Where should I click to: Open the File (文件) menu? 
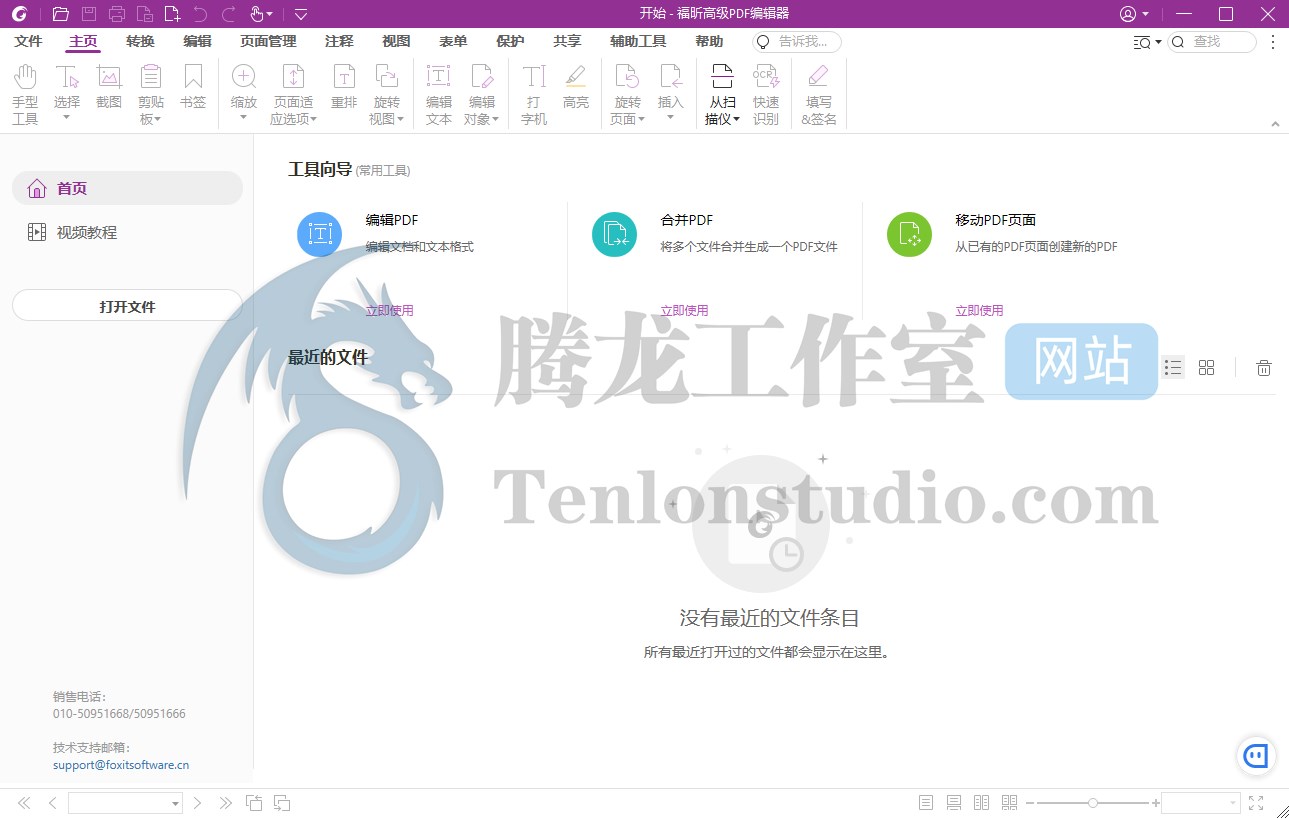point(28,42)
